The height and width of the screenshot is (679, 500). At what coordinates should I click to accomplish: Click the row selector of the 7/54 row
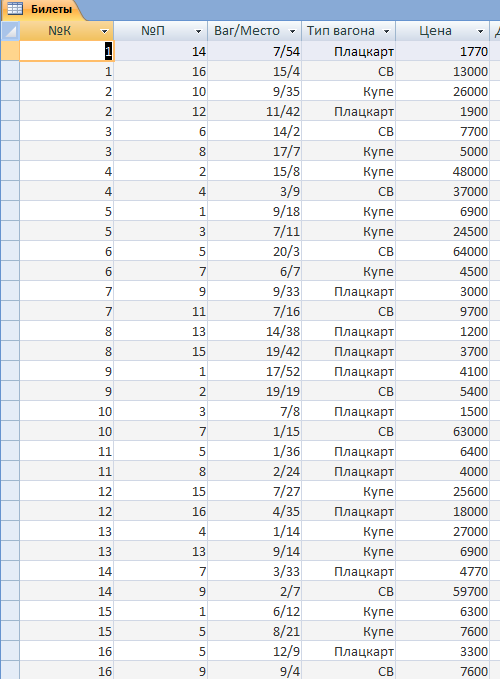10,51
